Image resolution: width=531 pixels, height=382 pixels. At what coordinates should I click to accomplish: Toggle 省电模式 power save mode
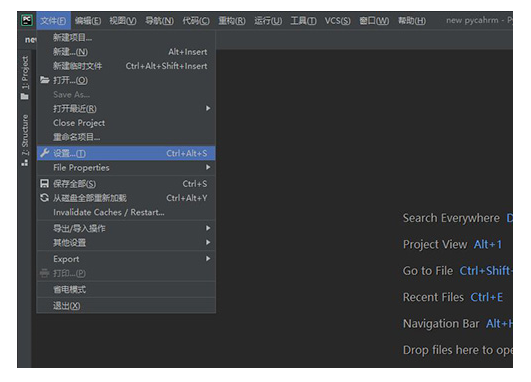[126, 289]
